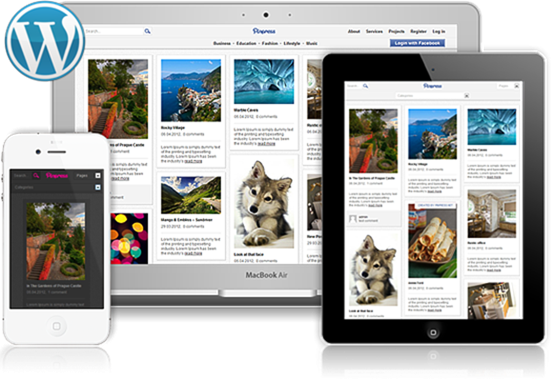This screenshot has width=553, height=380.
Task: Open the About menu item
Action: coord(354,31)
